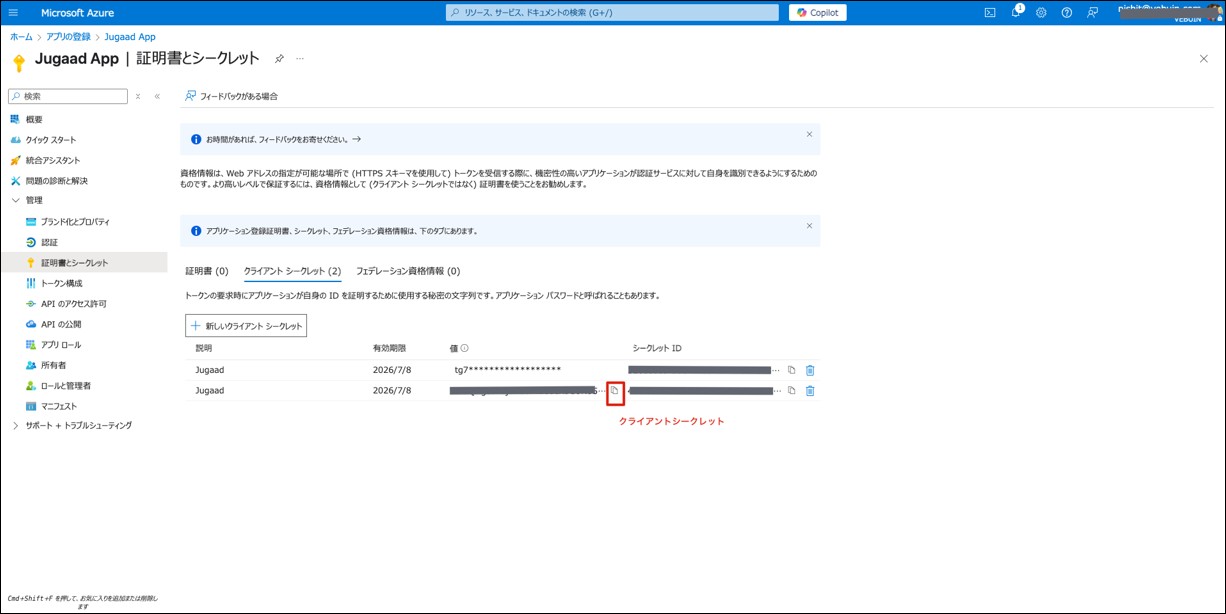
Task: Click フィードバックがある場合 in the toolbar
Action: (231, 96)
